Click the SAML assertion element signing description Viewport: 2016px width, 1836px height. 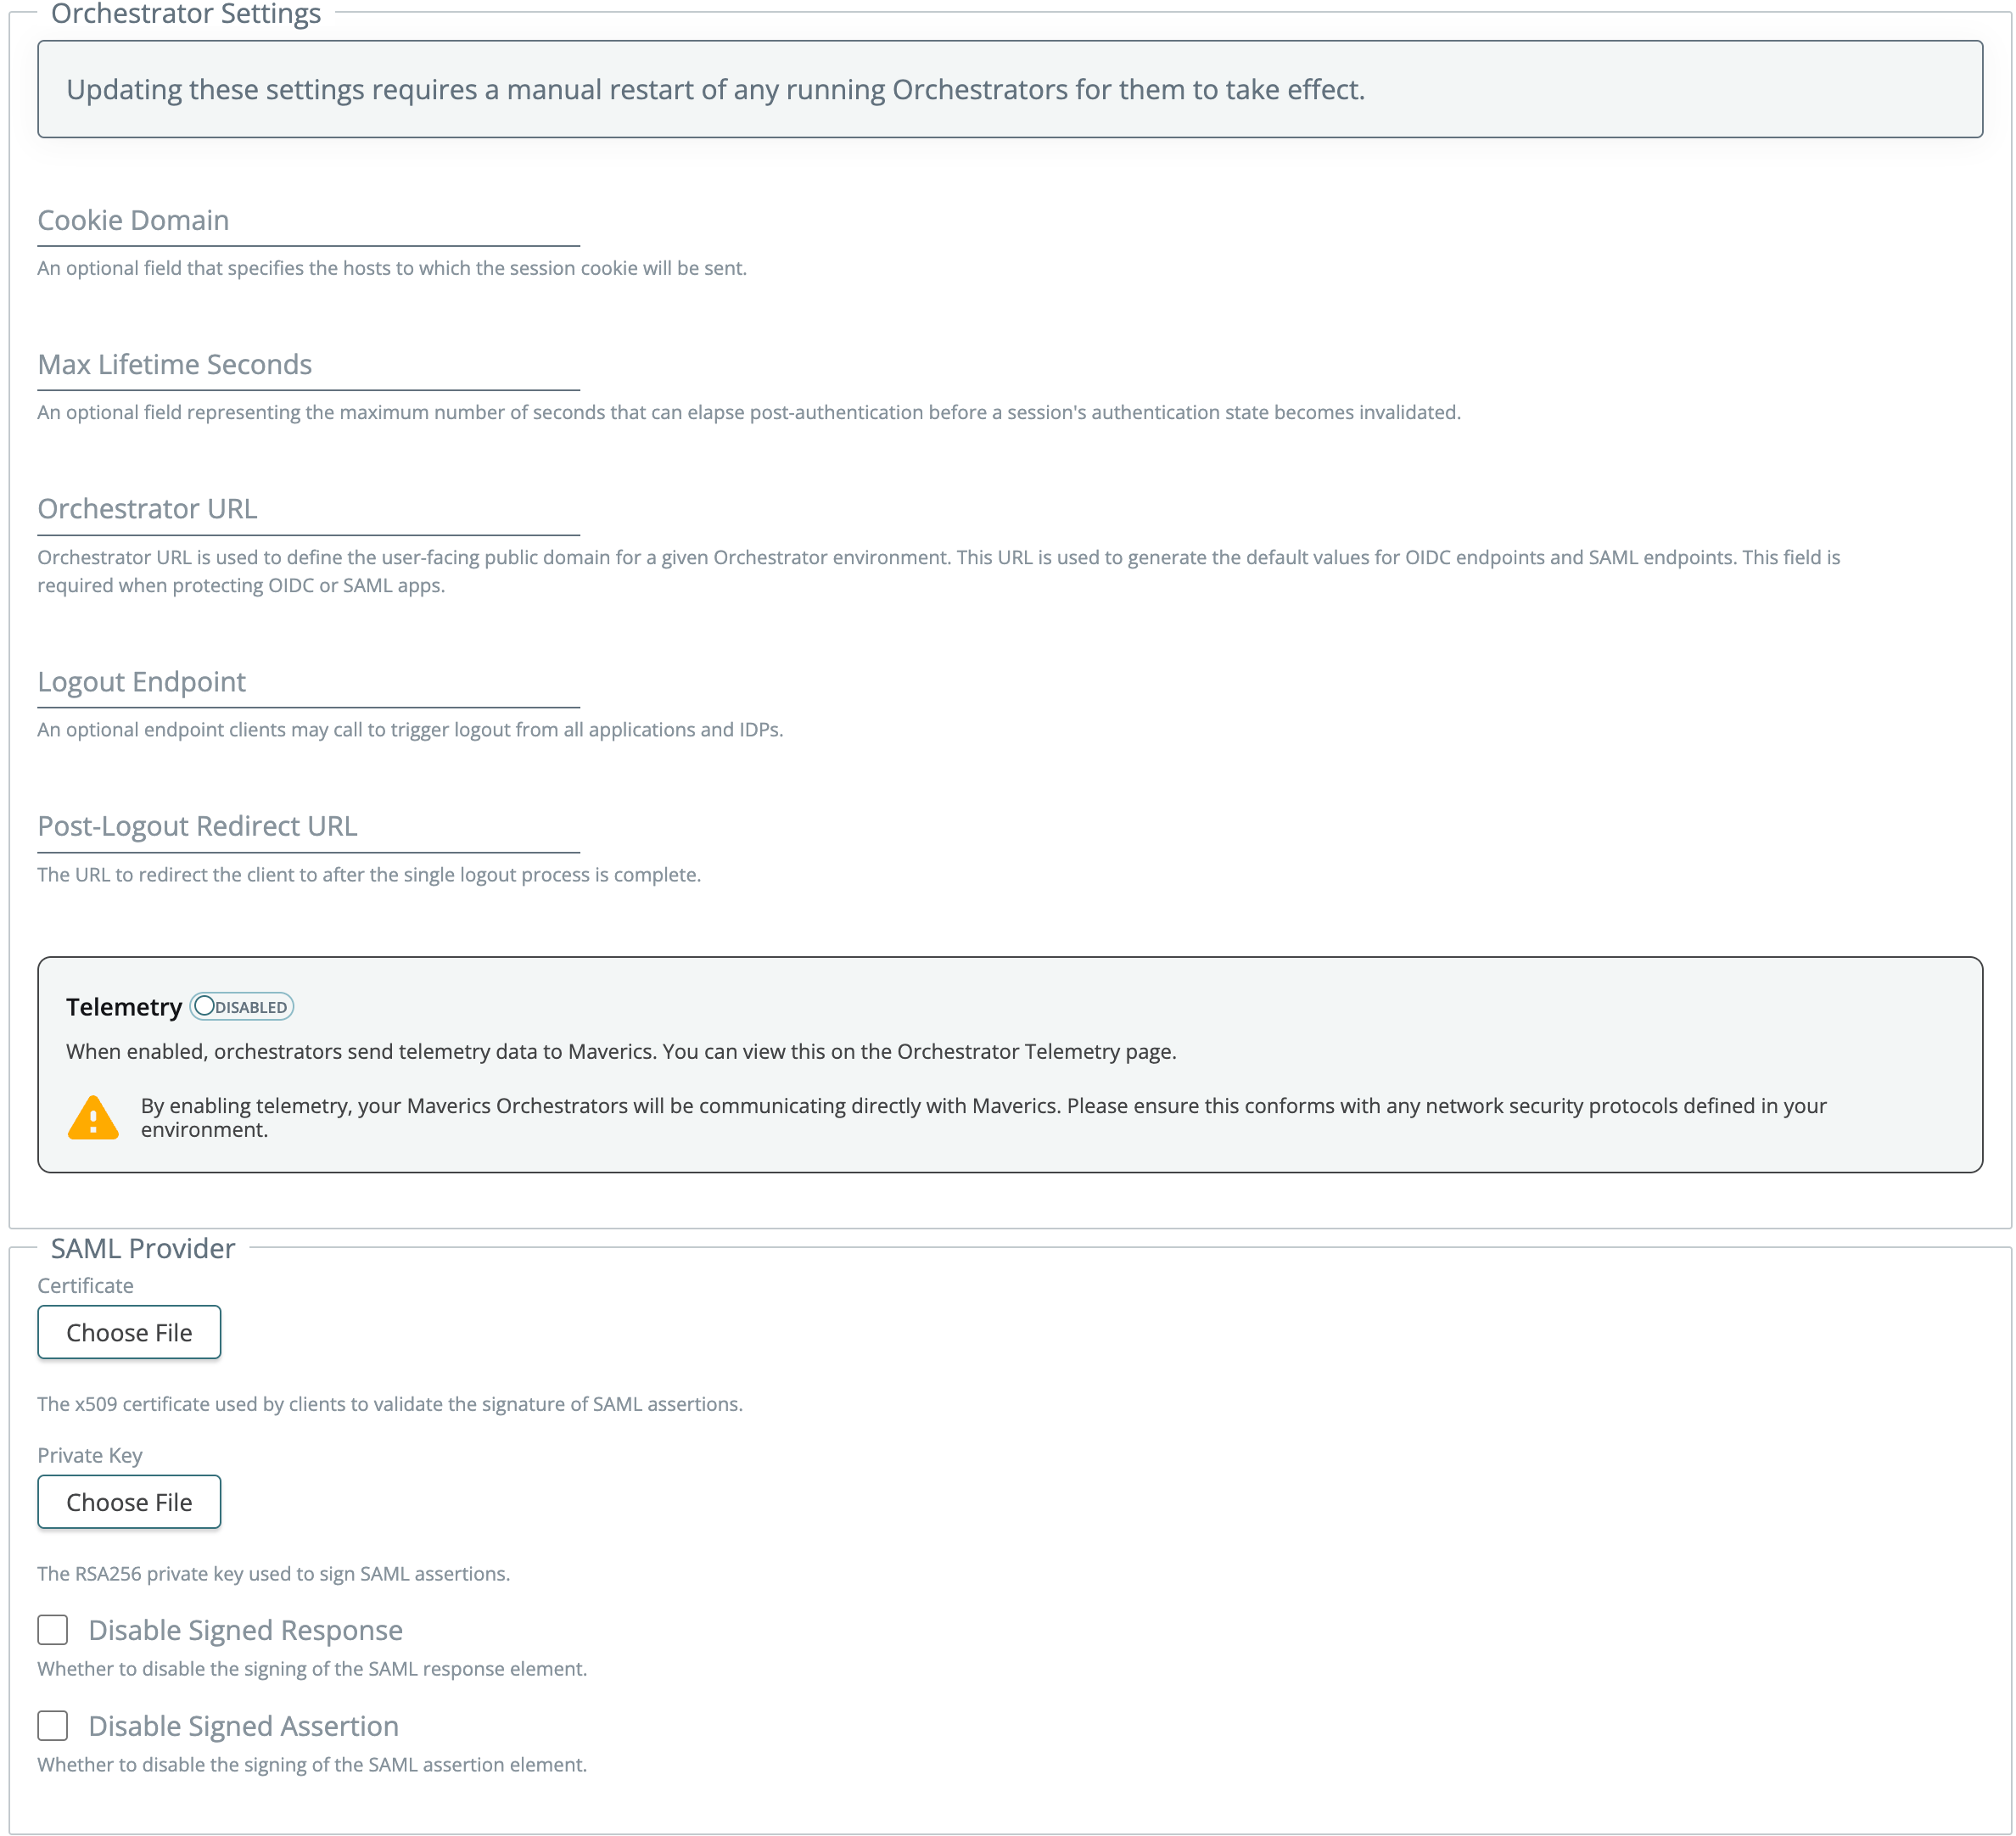(312, 1765)
